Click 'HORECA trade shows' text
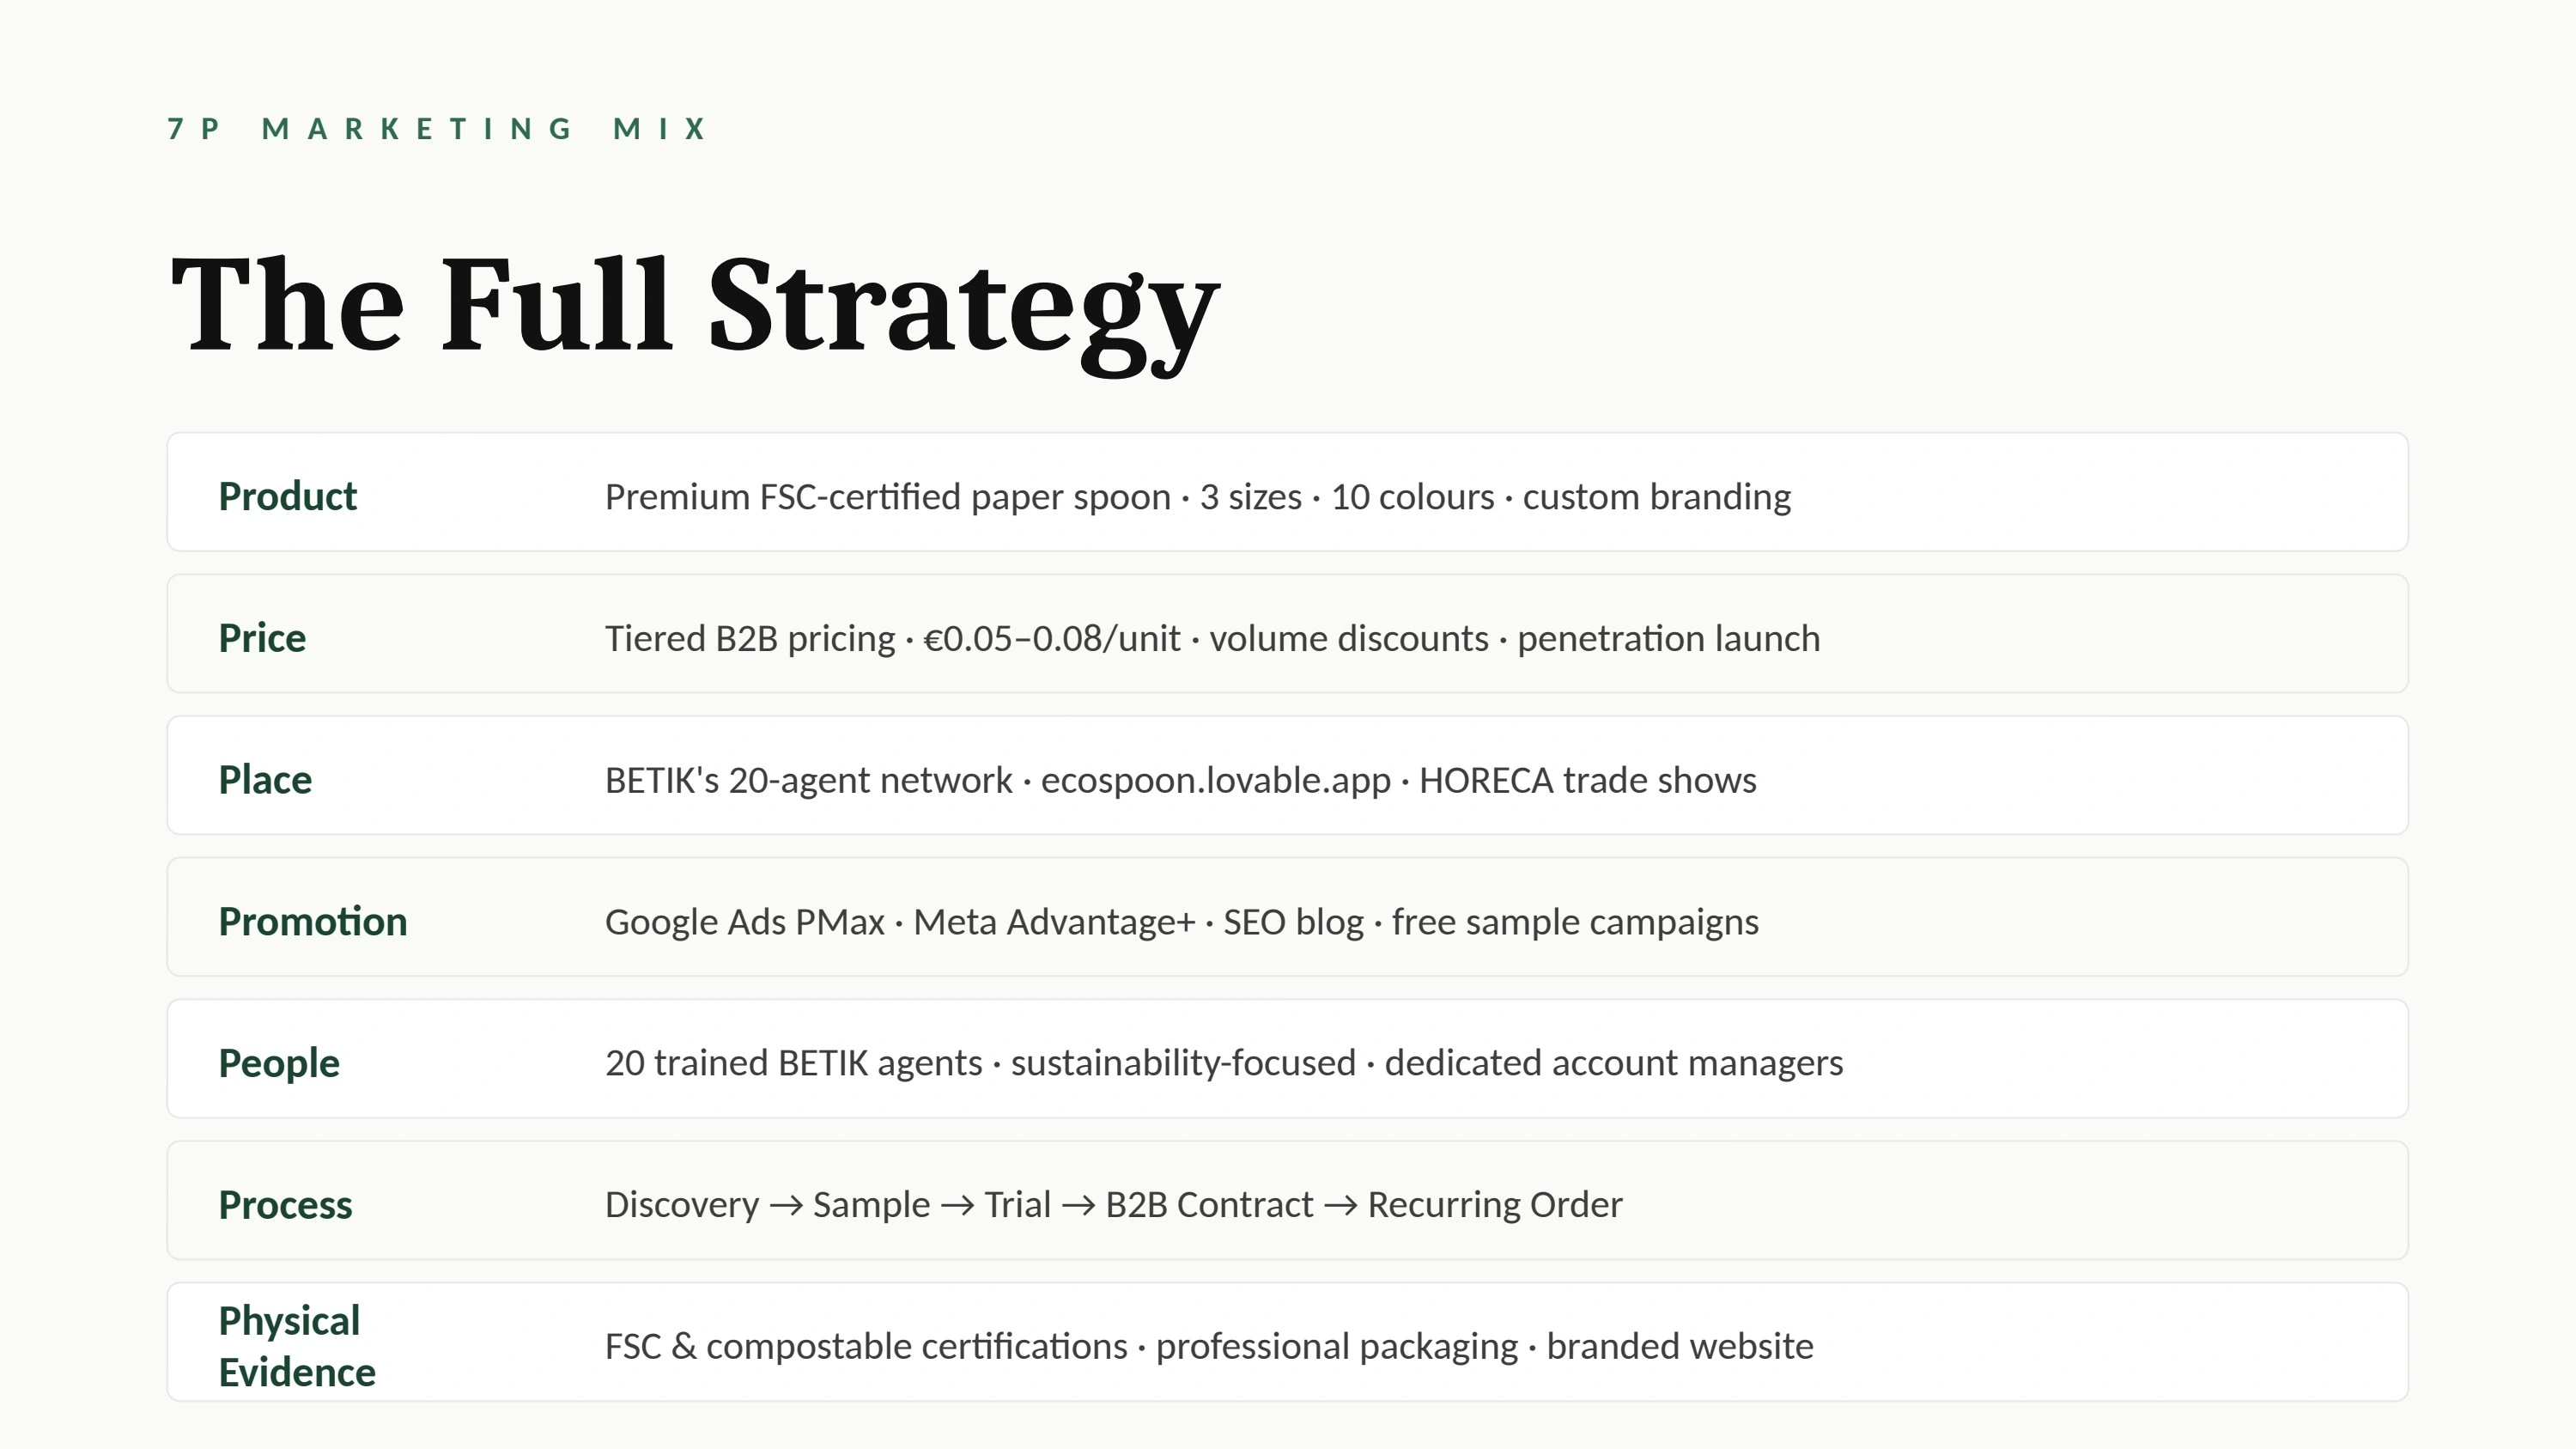The height and width of the screenshot is (1449, 2576). [1588, 780]
